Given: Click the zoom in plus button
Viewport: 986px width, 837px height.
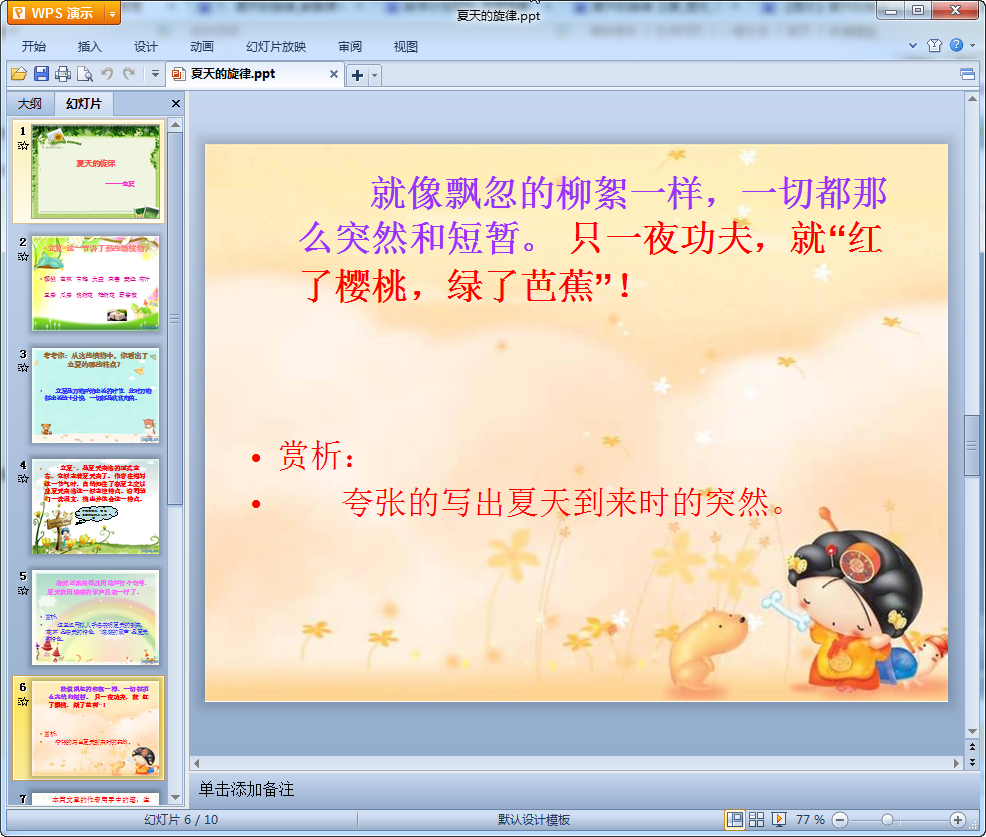Looking at the screenshot, I should point(957,819).
